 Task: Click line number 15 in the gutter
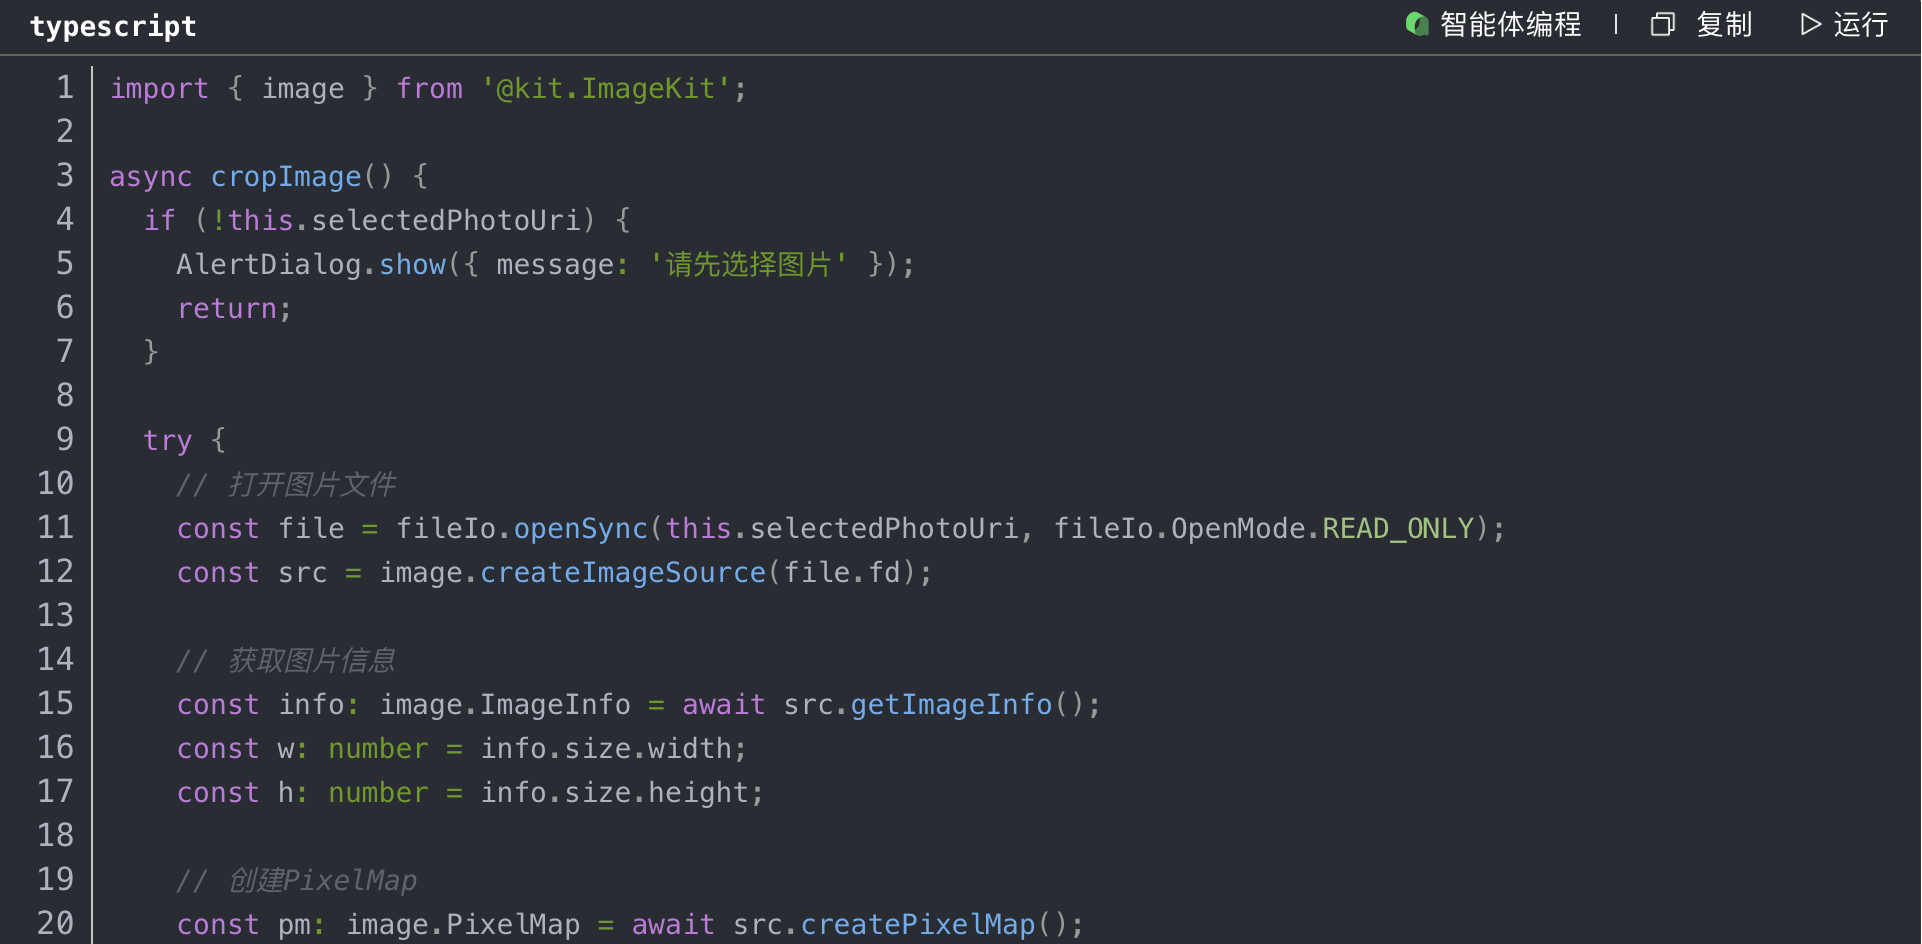(56, 704)
